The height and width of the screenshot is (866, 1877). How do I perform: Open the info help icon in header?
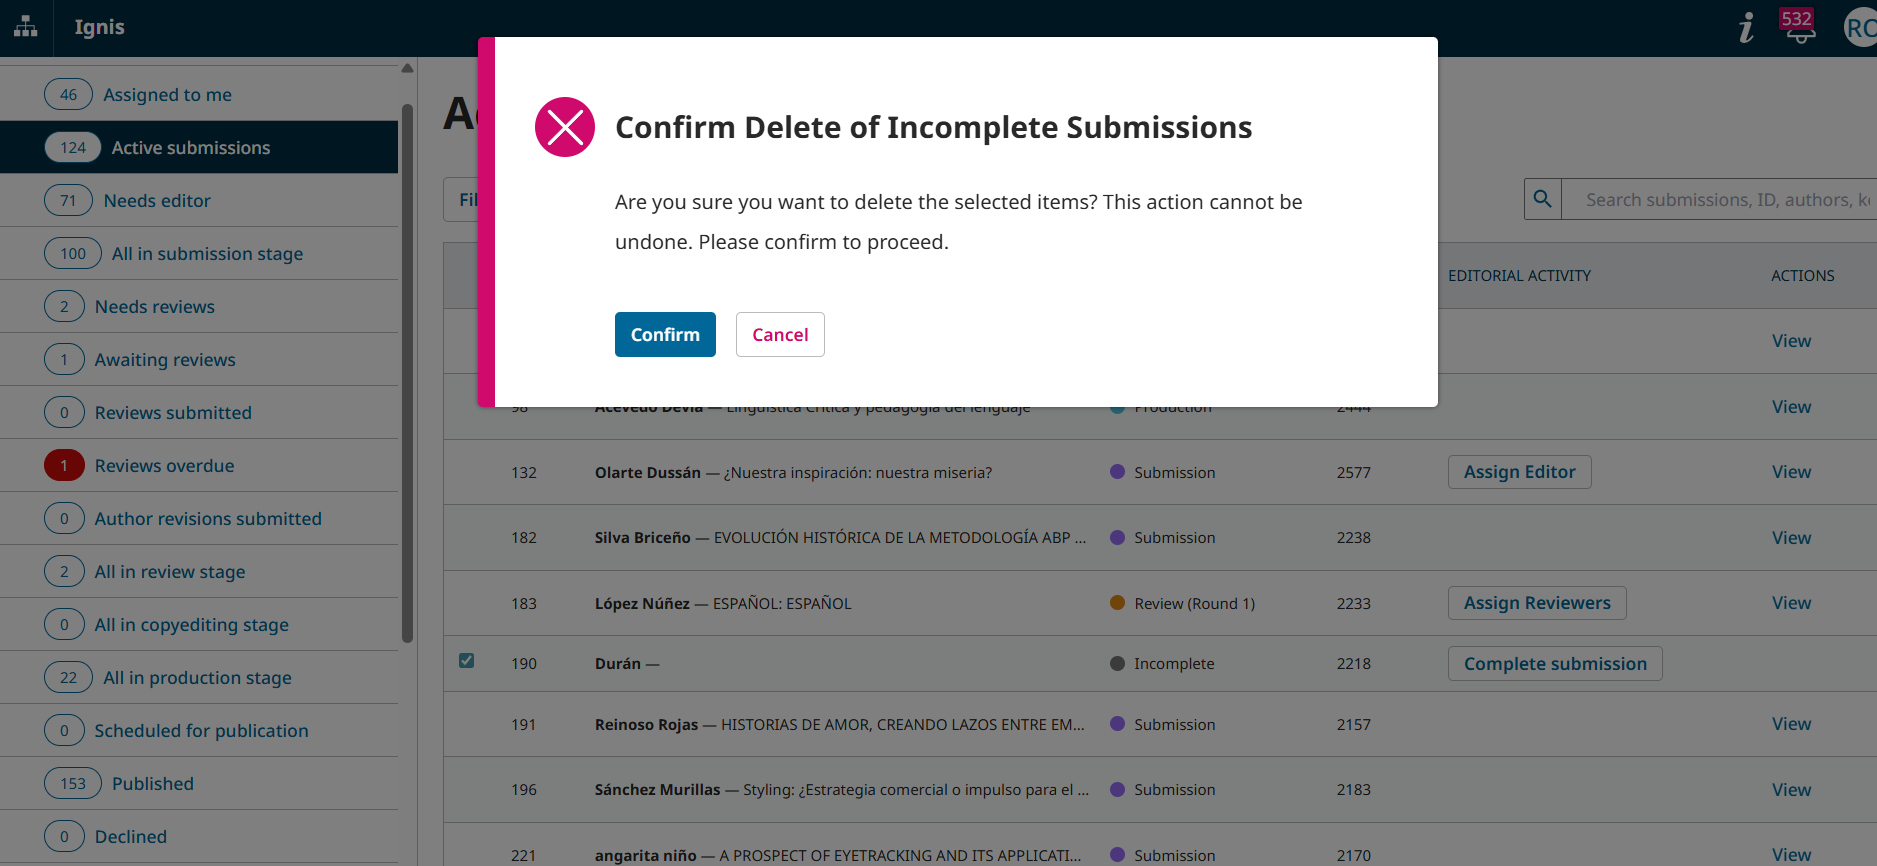coord(1746,27)
